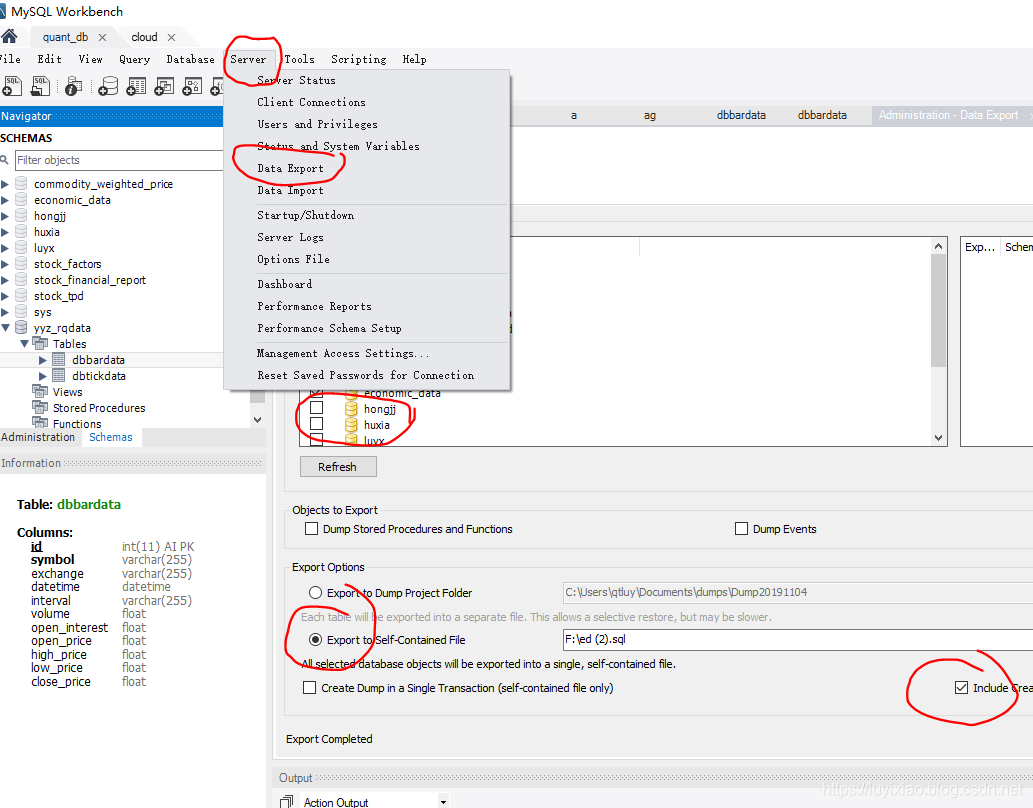Click the dump project folder path field
This screenshot has height=808, width=1033.
(797, 592)
